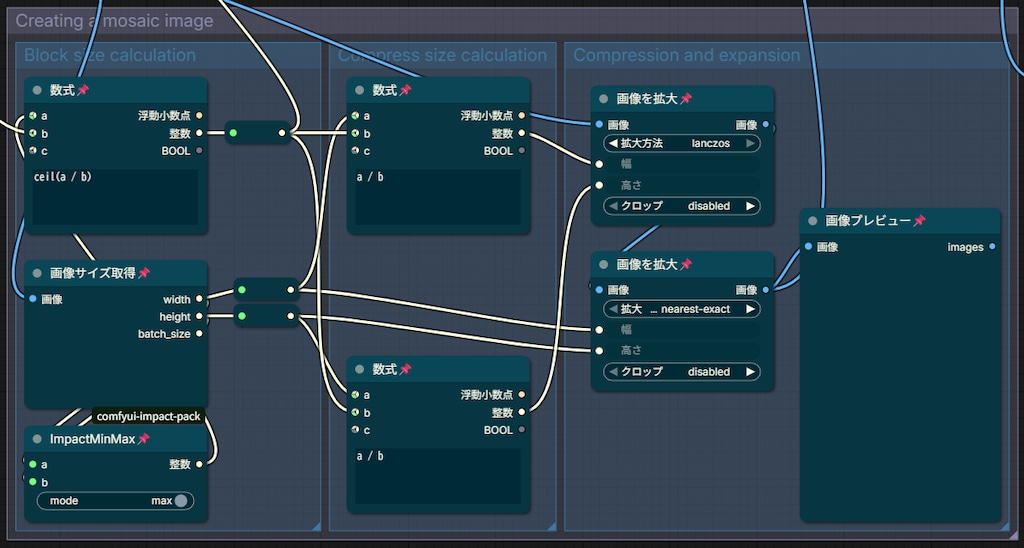
Task: Click the 浮動小数点 output label on the lower Compress 数式 node
Action: point(487,395)
